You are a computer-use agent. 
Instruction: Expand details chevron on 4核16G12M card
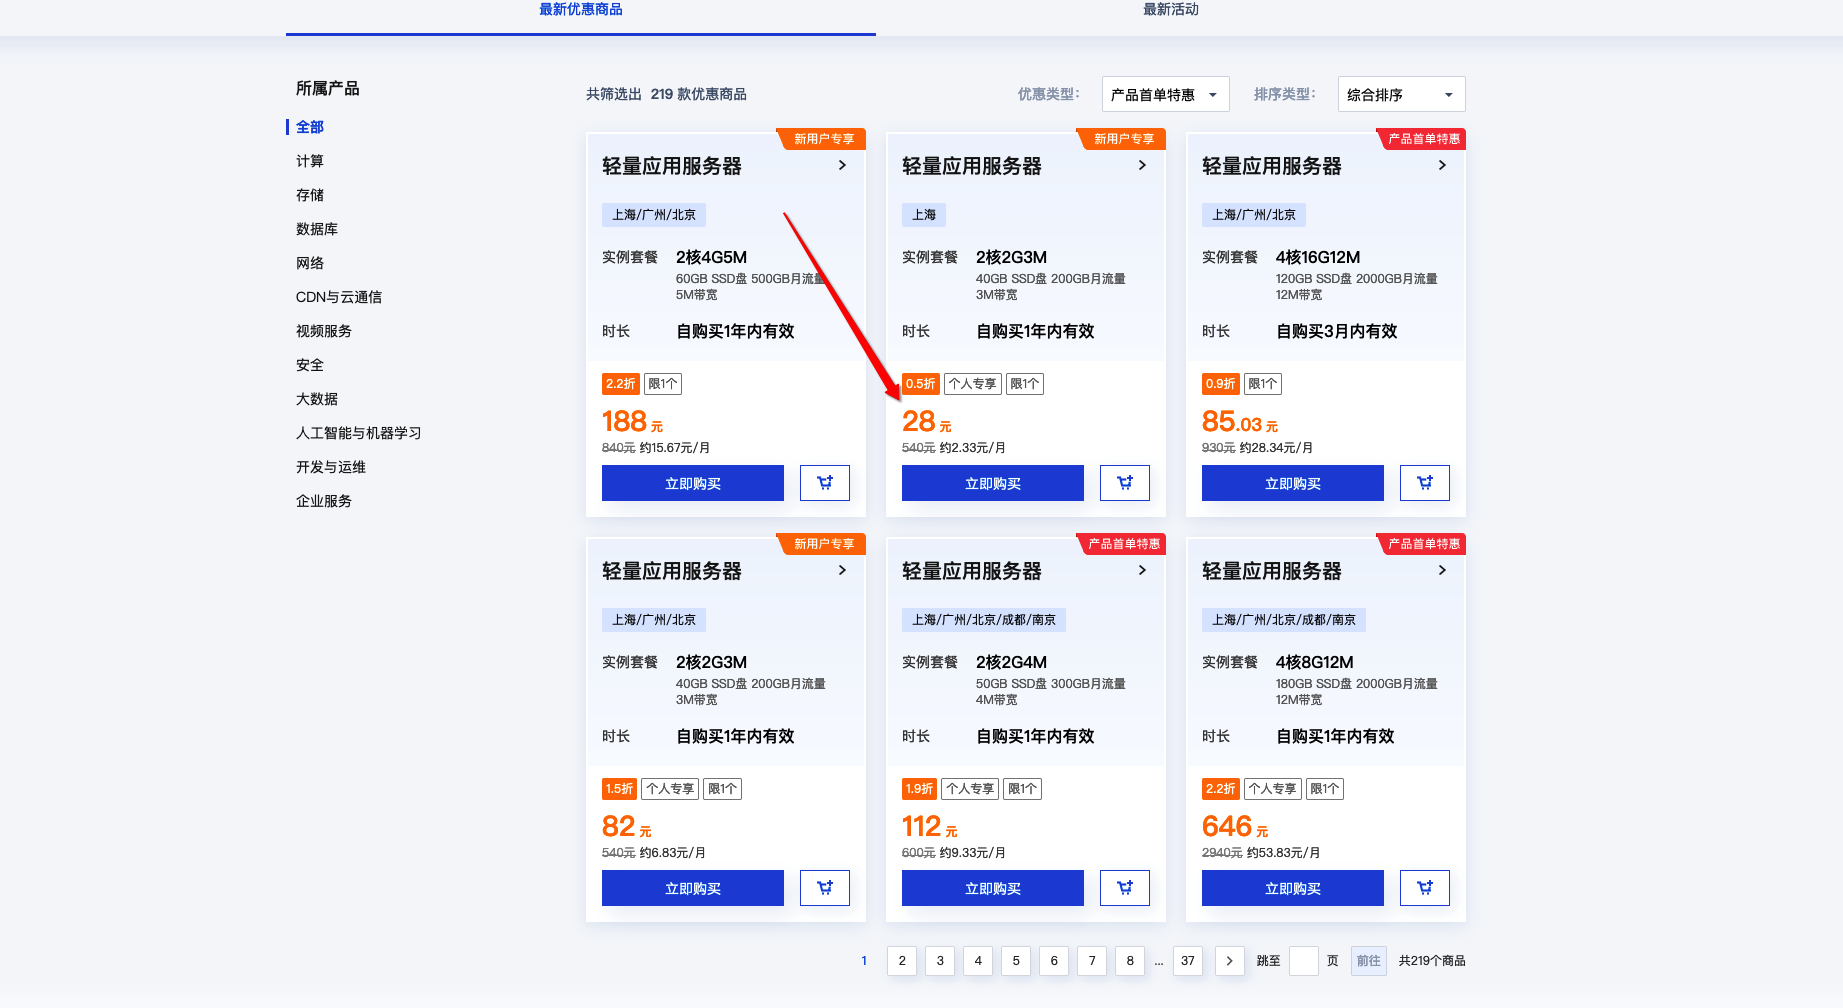point(1442,166)
